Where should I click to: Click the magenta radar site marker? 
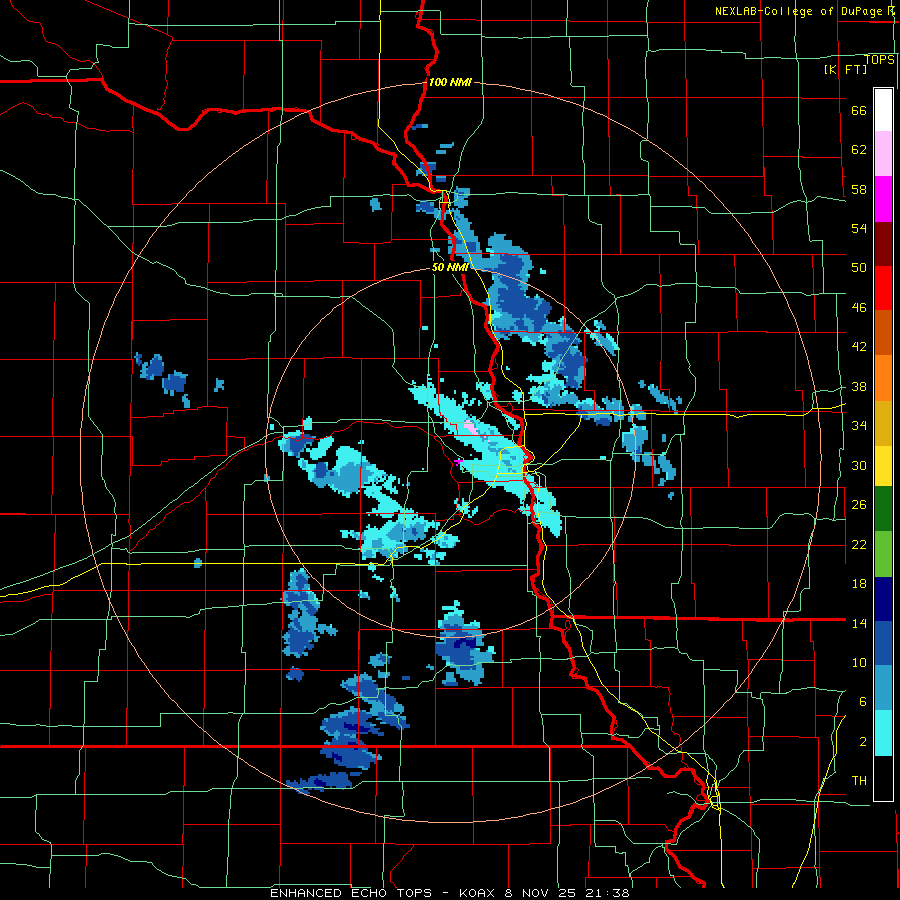pyautogui.click(x=459, y=461)
